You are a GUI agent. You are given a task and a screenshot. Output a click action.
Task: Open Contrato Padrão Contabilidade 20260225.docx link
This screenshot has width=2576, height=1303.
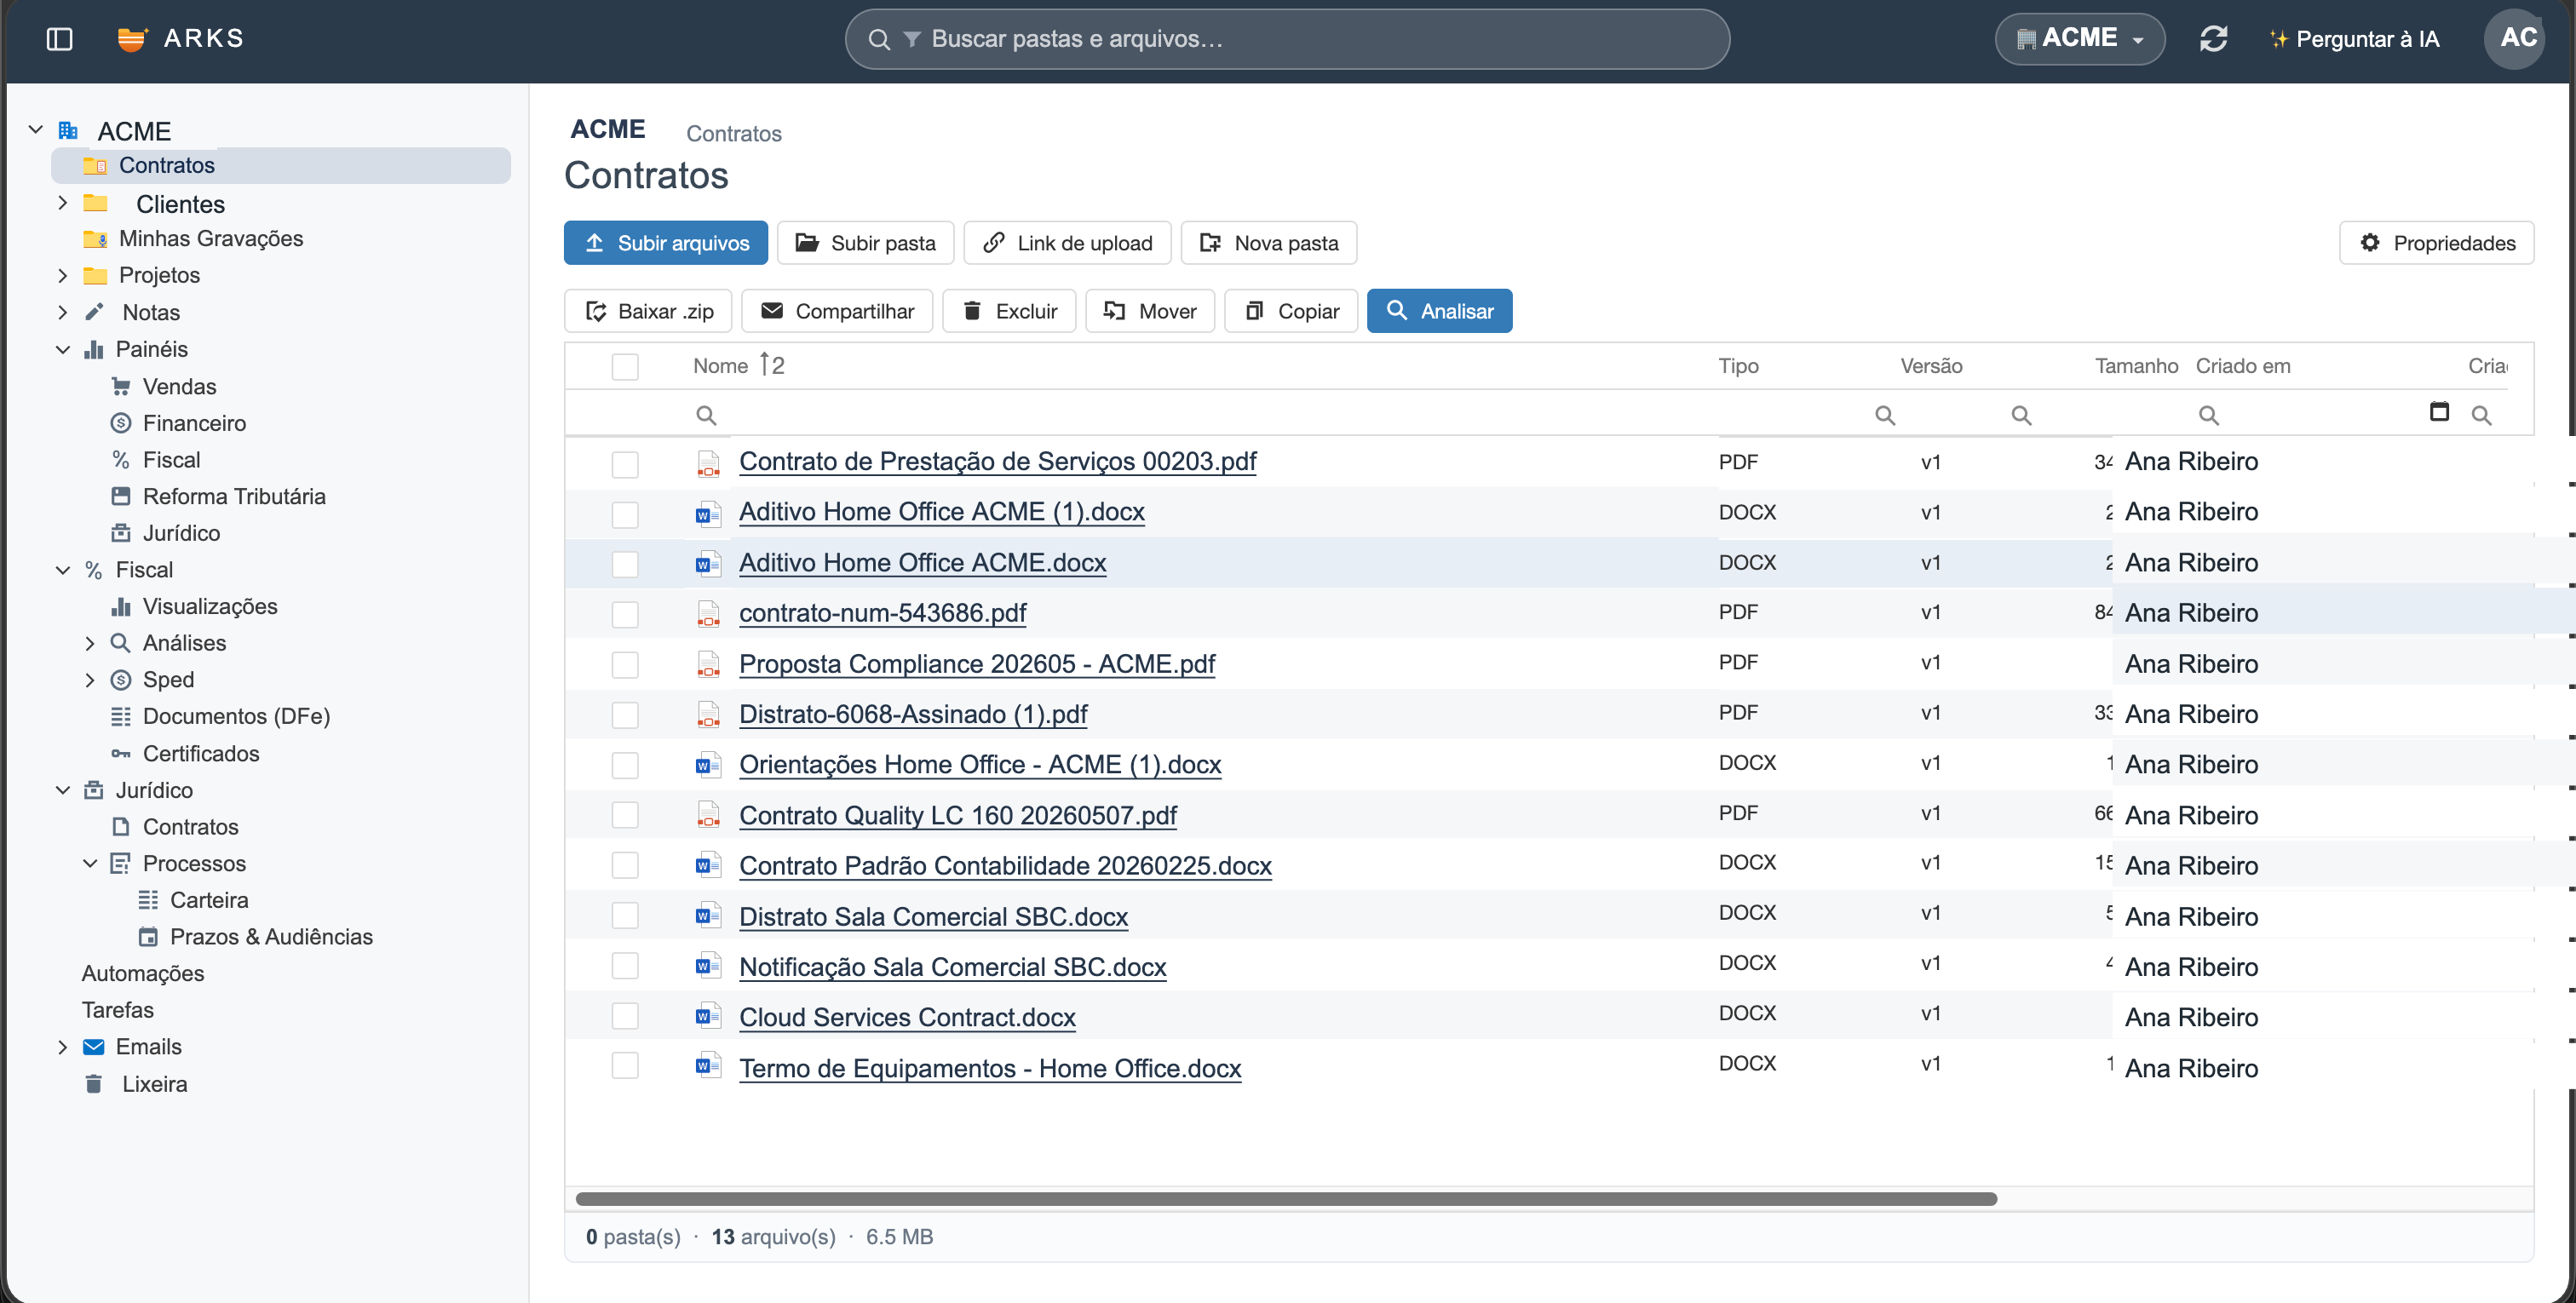[x=1005, y=866]
